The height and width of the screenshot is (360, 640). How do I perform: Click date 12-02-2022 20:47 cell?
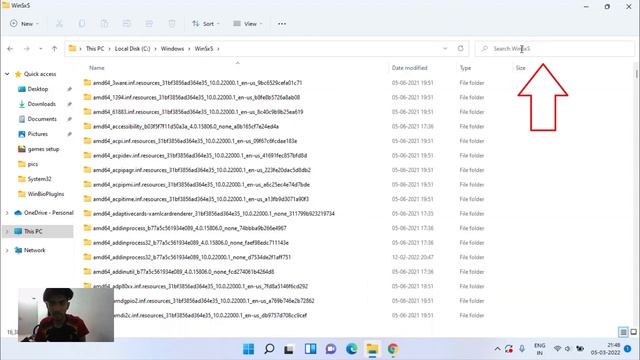(x=413, y=257)
